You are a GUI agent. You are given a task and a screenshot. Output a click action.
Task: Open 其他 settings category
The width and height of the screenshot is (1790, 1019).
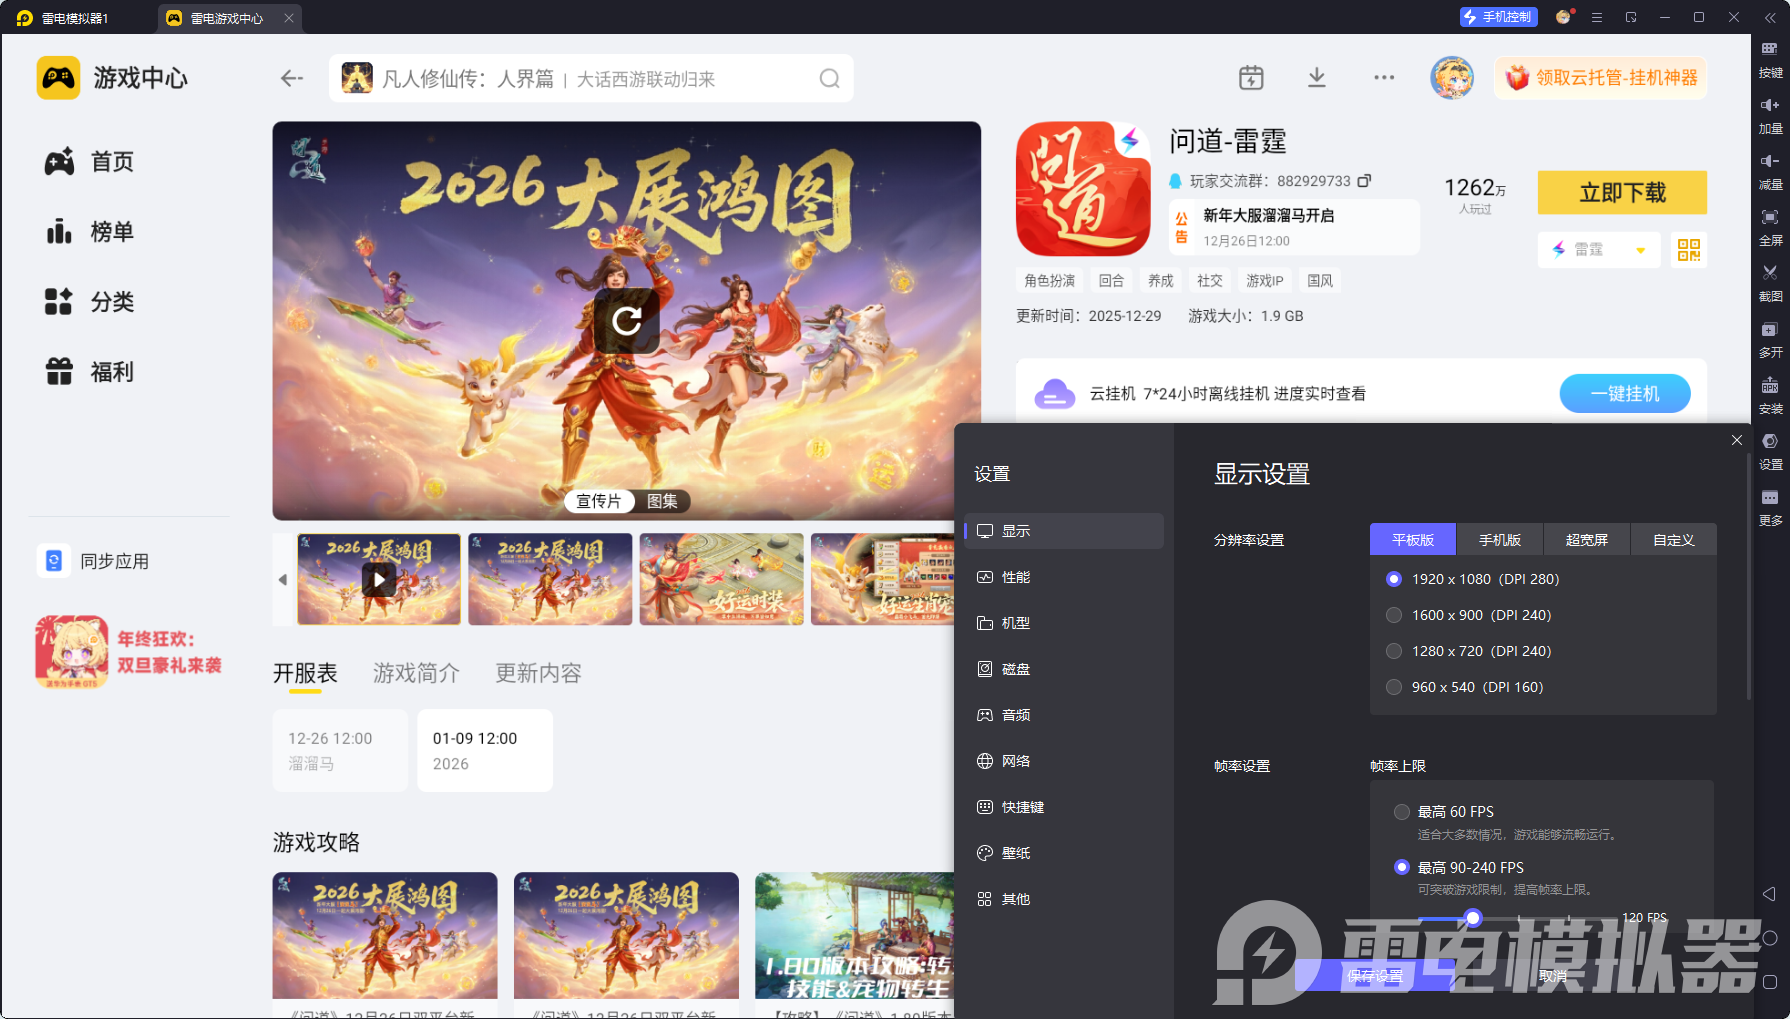(x=1064, y=899)
